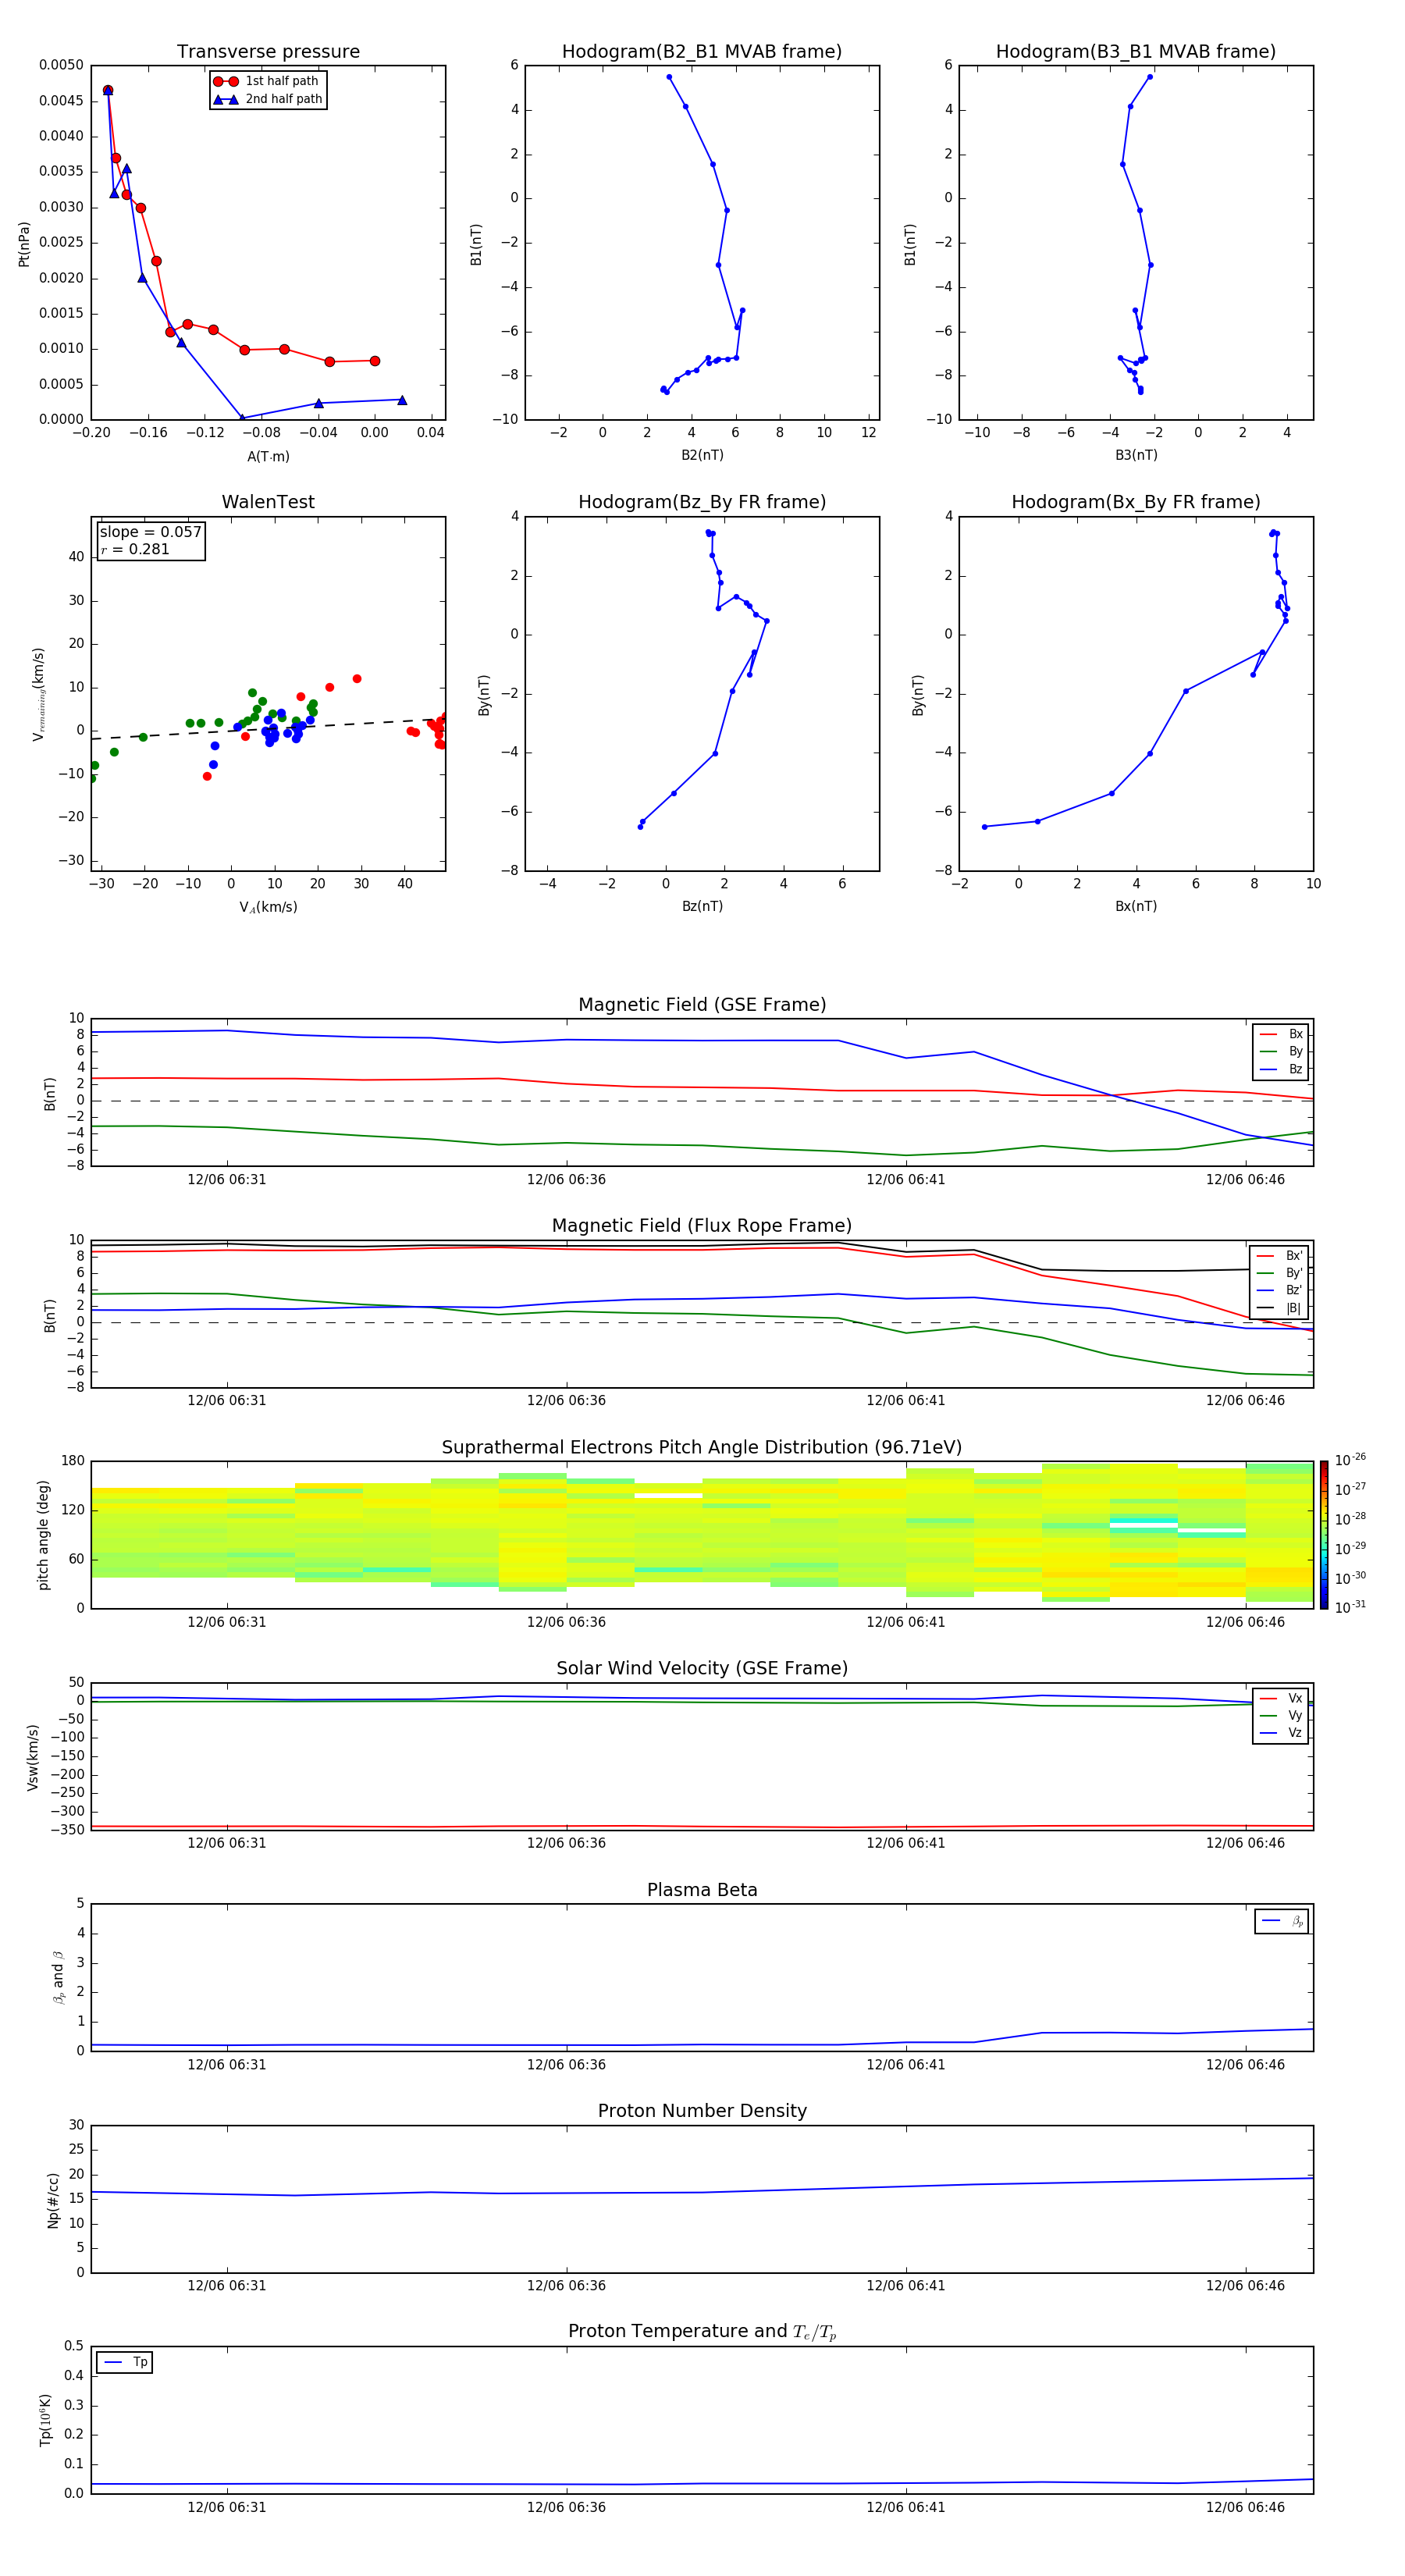Click the "Bx'" legend entry in Flux Rope plot
The height and width of the screenshot is (2576, 1405).
click(x=1280, y=1256)
